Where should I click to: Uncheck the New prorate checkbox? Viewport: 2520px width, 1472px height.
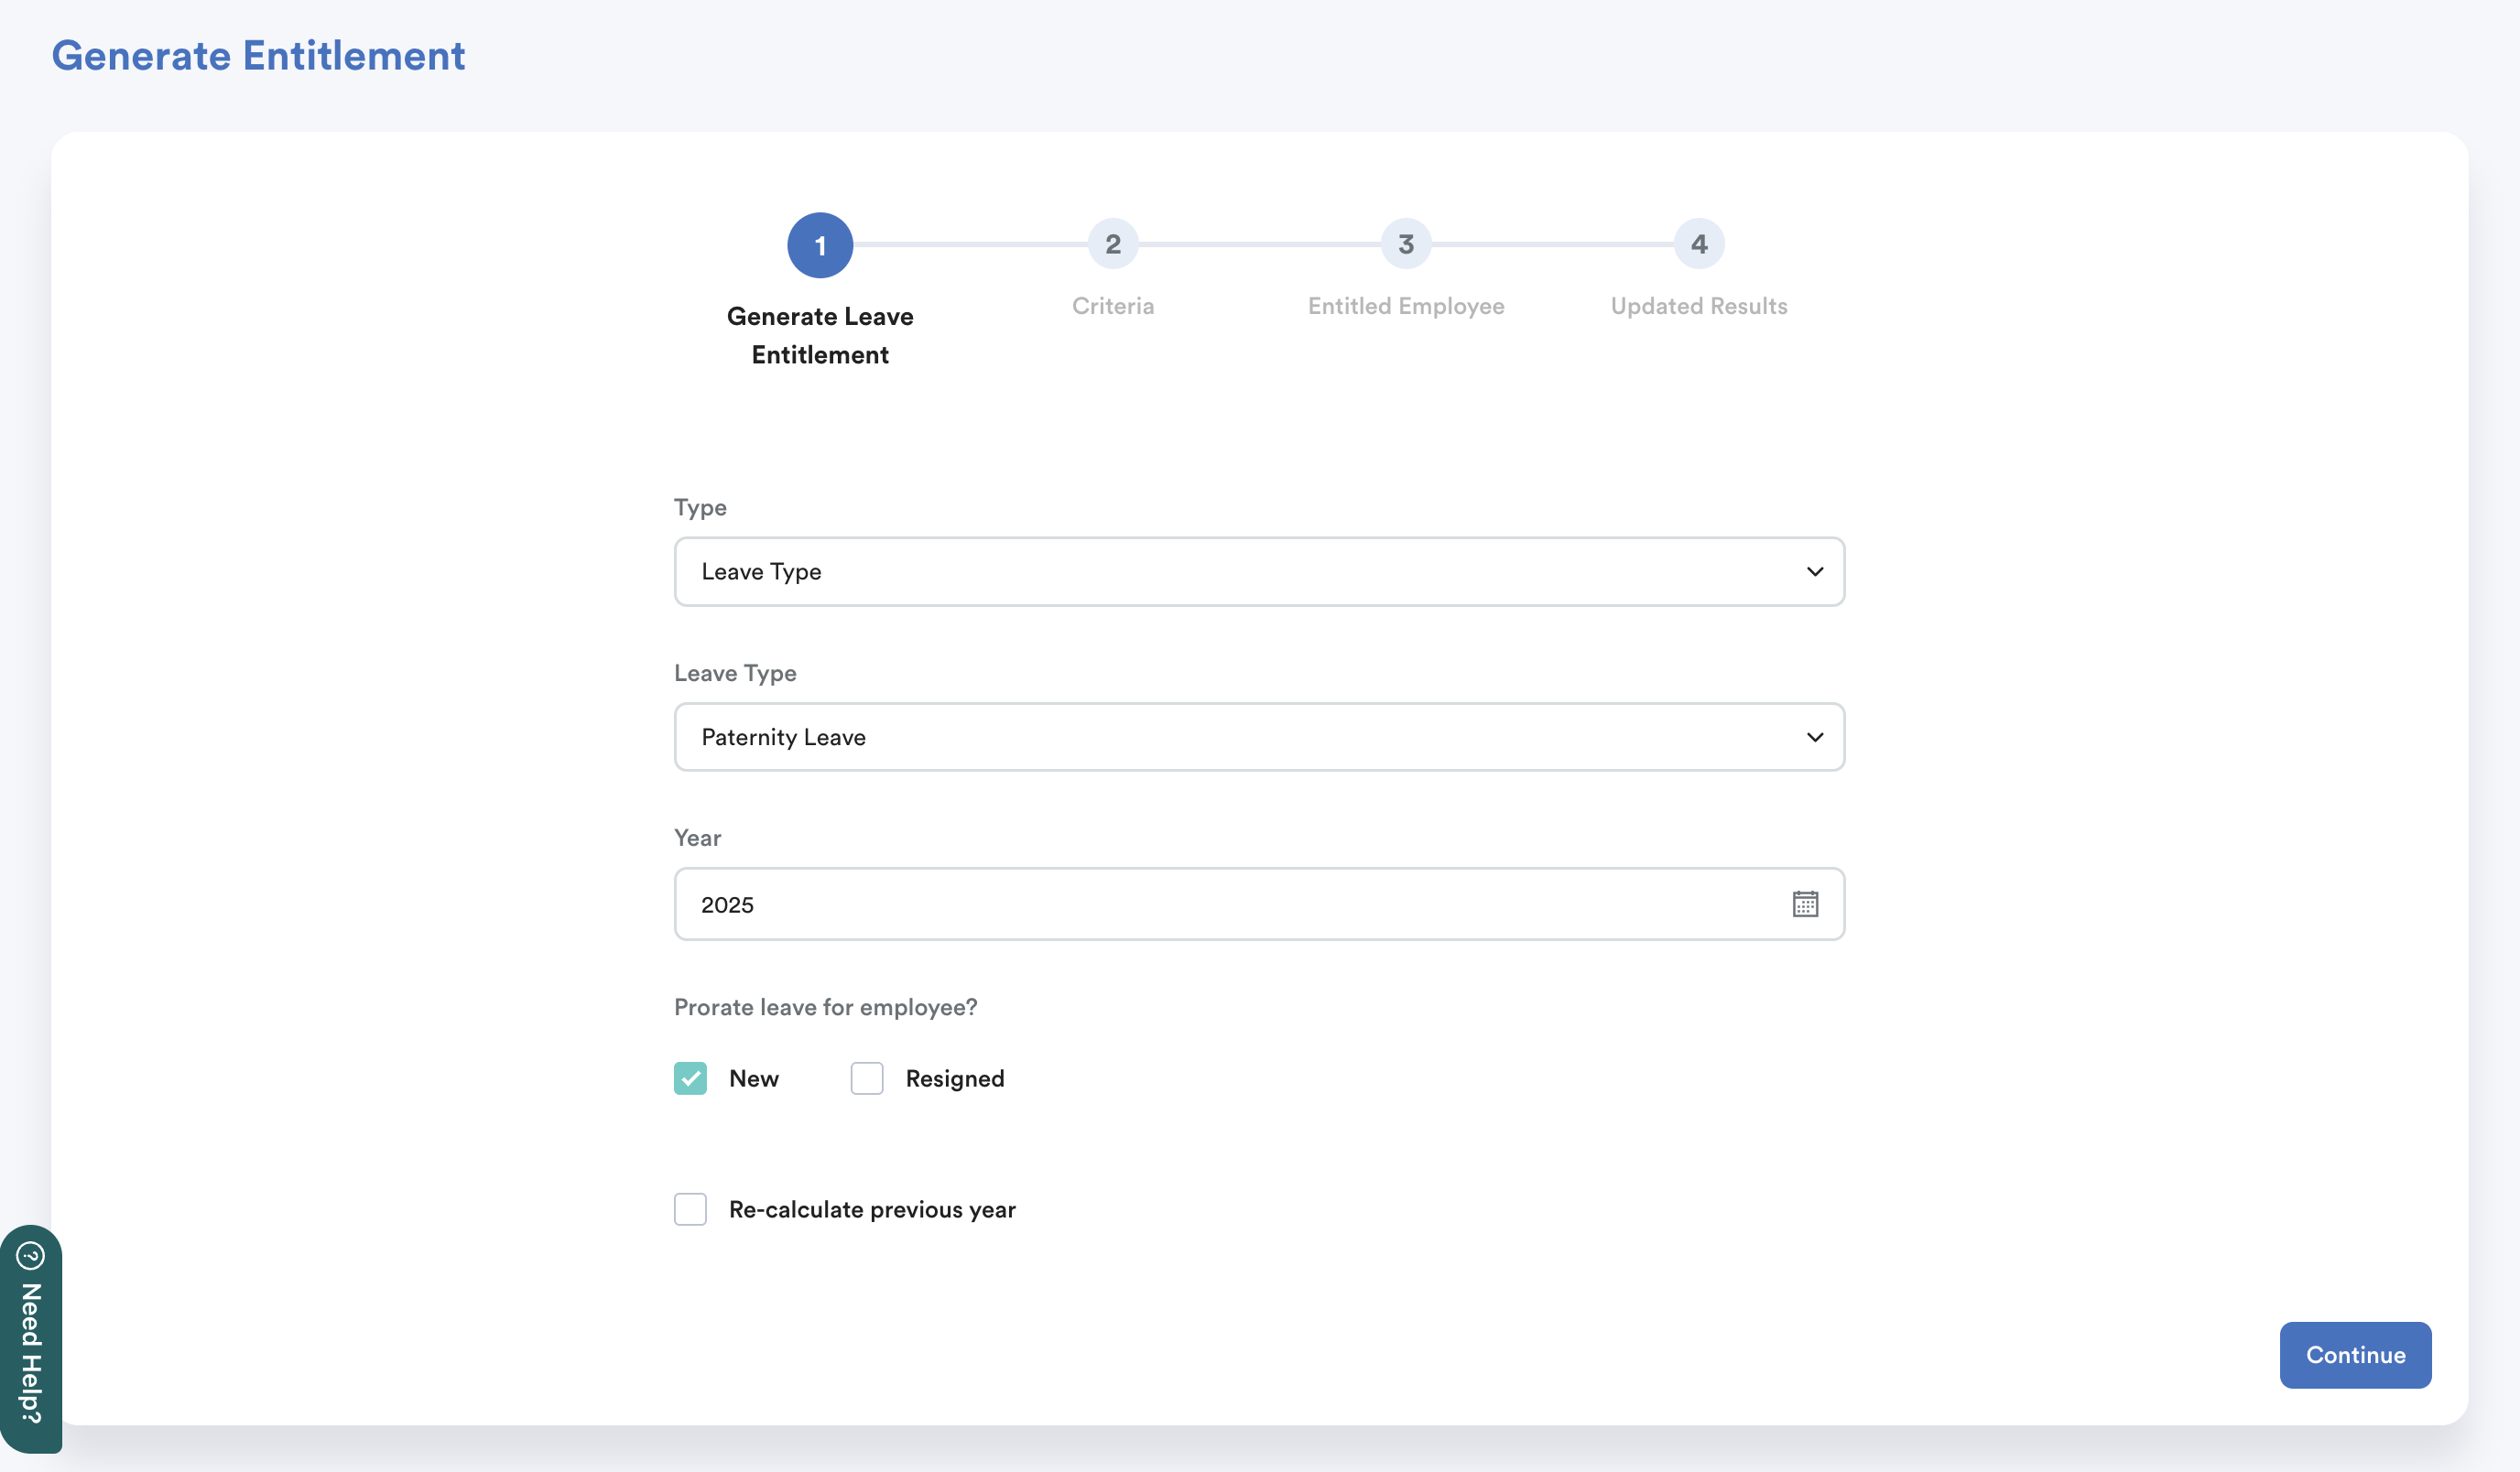(690, 1078)
